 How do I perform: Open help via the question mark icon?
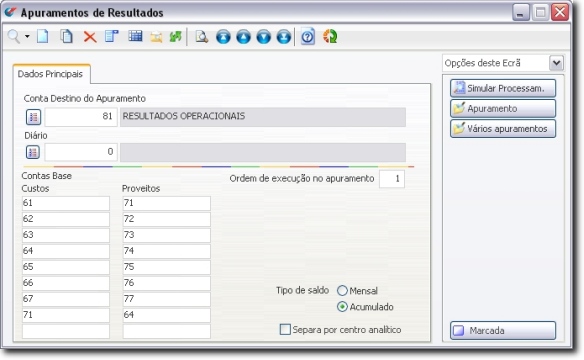click(308, 36)
